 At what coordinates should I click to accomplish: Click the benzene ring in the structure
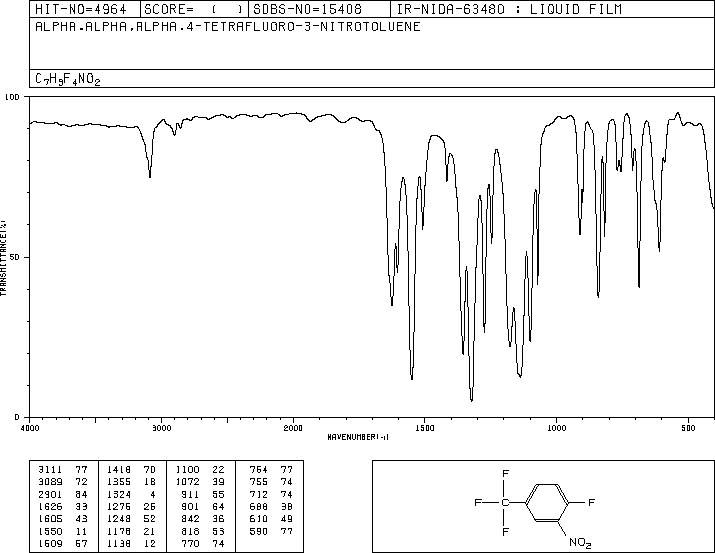(x=547, y=502)
